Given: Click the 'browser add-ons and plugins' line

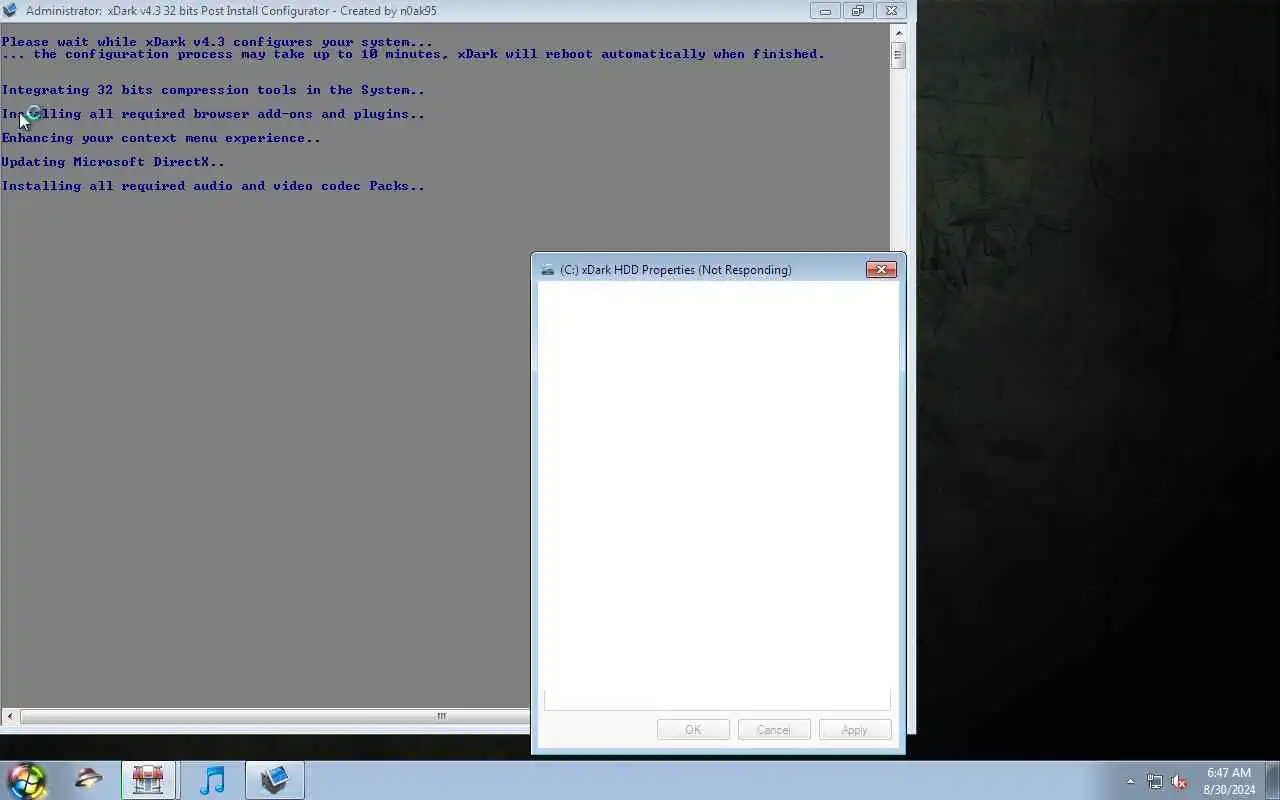Looking at the screenshot, I should point(213,114).
